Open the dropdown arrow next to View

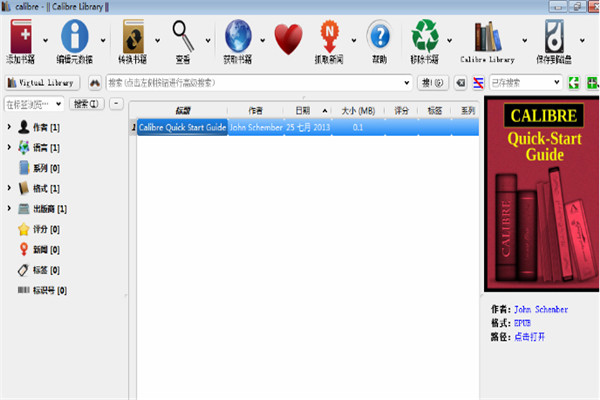pyautogui.click(x=208, y=40)
